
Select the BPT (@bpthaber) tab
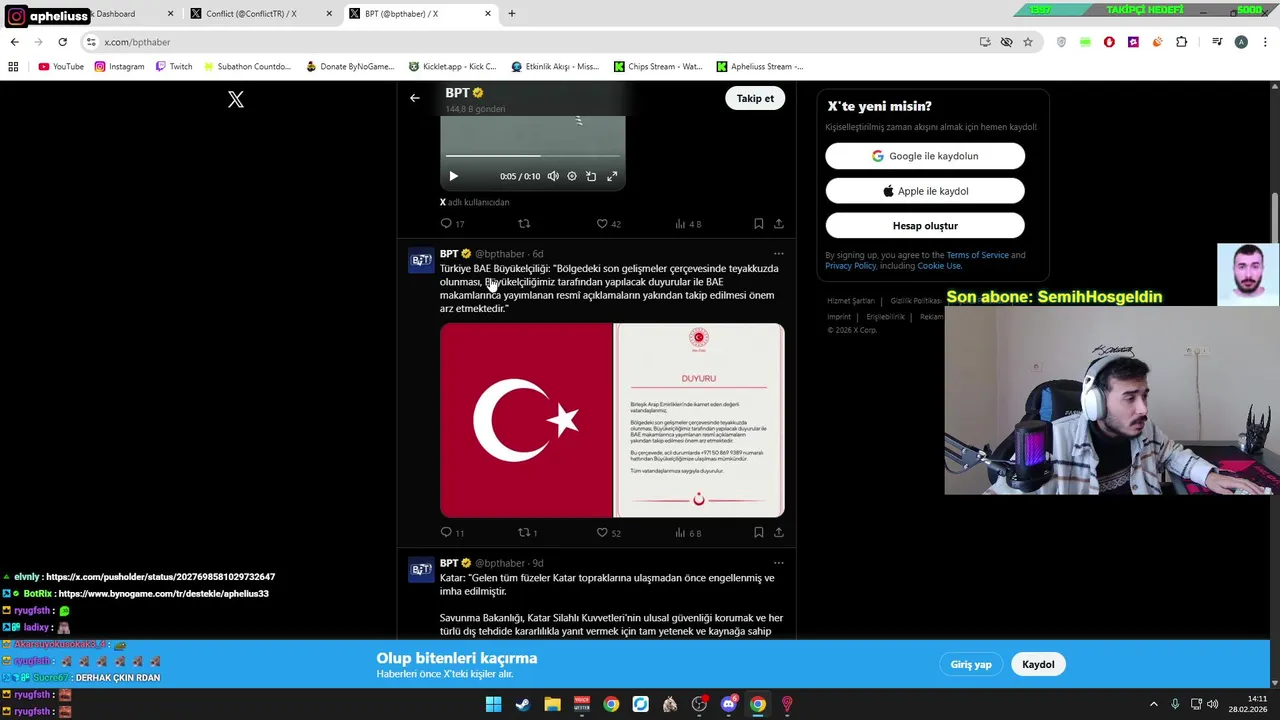pyautogui.click(x=420, y=14)
